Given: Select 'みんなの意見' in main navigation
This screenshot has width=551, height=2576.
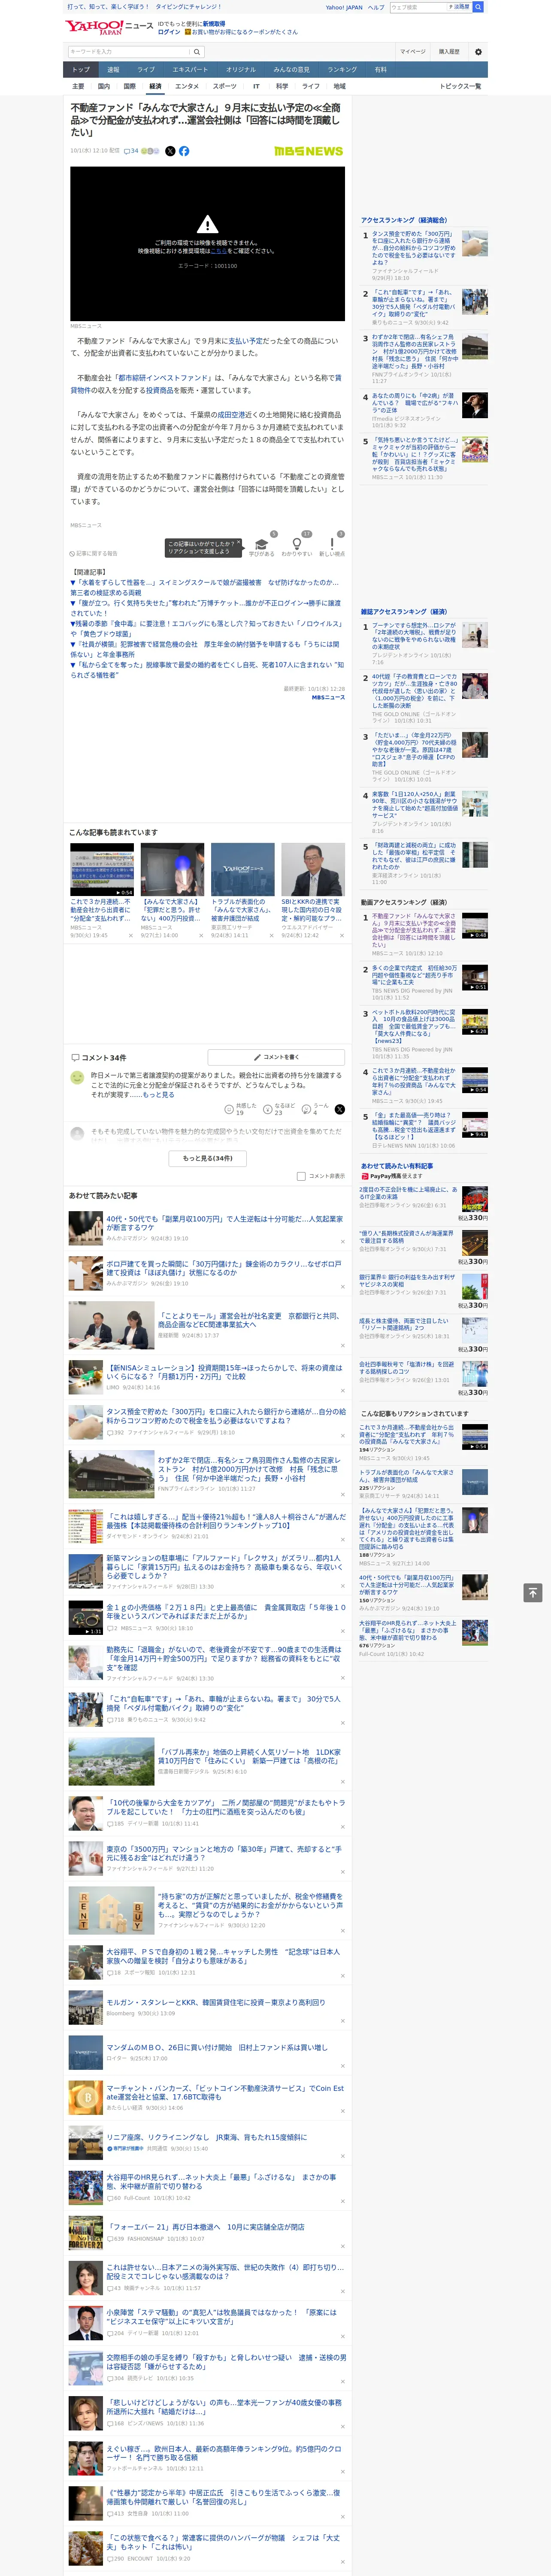Looking at the screenshot, I should 291,70.
